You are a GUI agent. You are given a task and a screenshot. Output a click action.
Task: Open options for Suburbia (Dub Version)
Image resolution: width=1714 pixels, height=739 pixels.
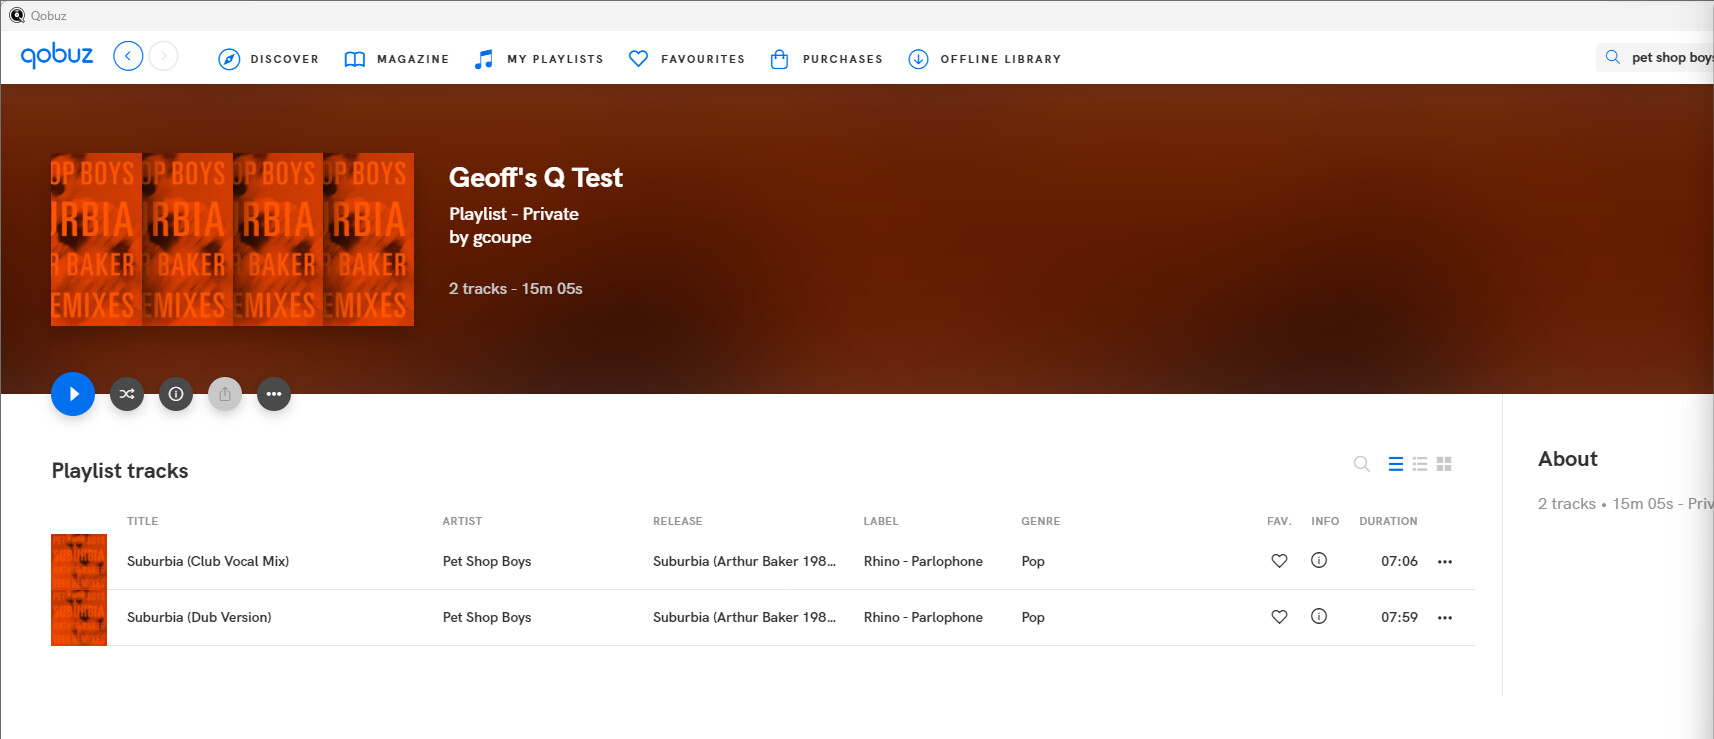[1445, 618]
